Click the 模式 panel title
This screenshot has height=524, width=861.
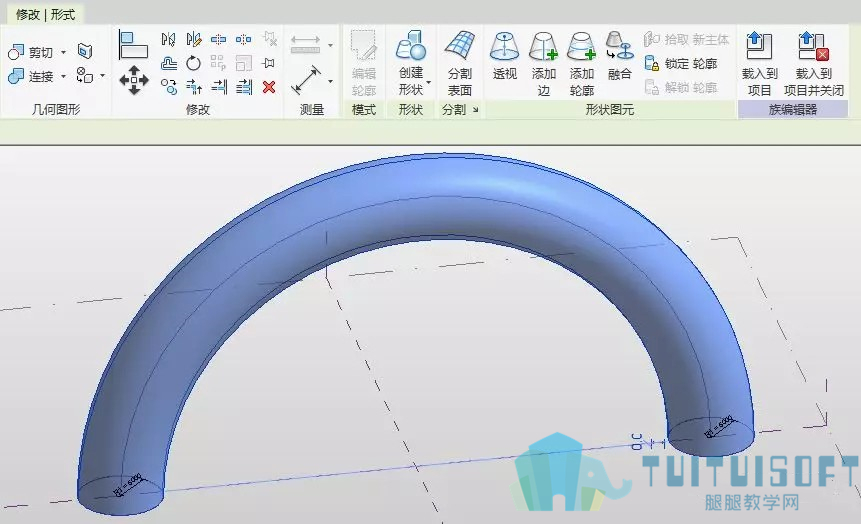(364, 110)
